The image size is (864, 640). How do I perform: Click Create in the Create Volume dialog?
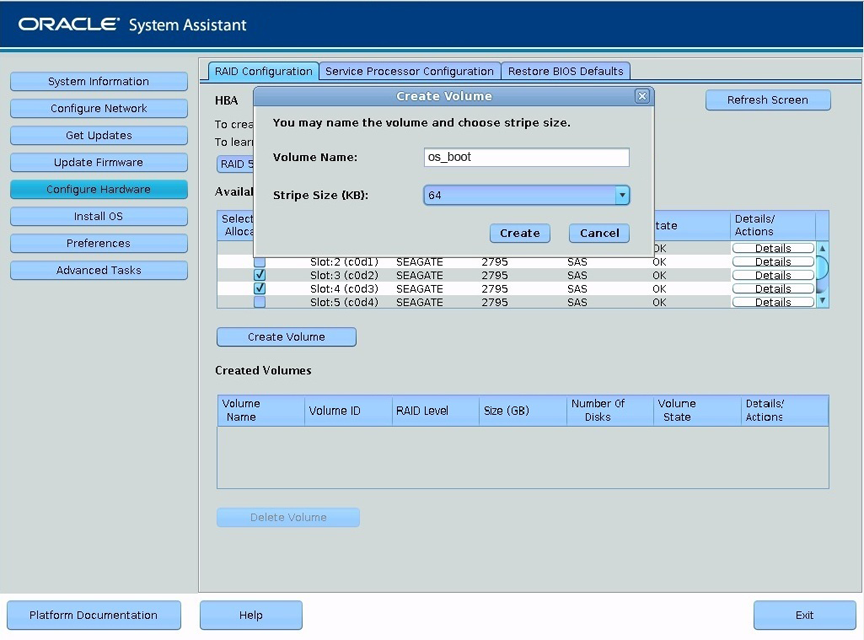coord(520,233)
